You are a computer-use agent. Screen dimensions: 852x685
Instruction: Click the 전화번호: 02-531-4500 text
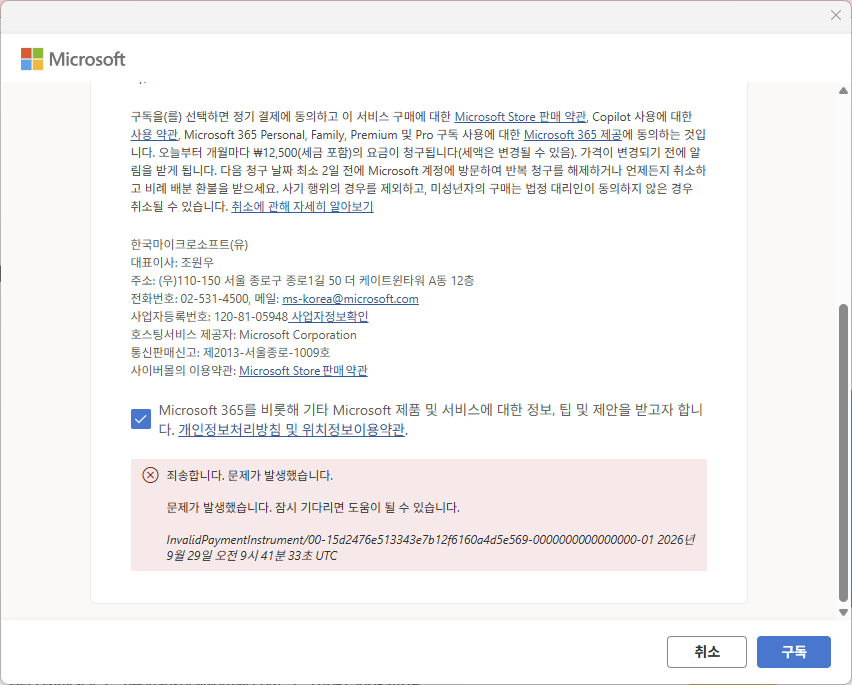point(190,299)
